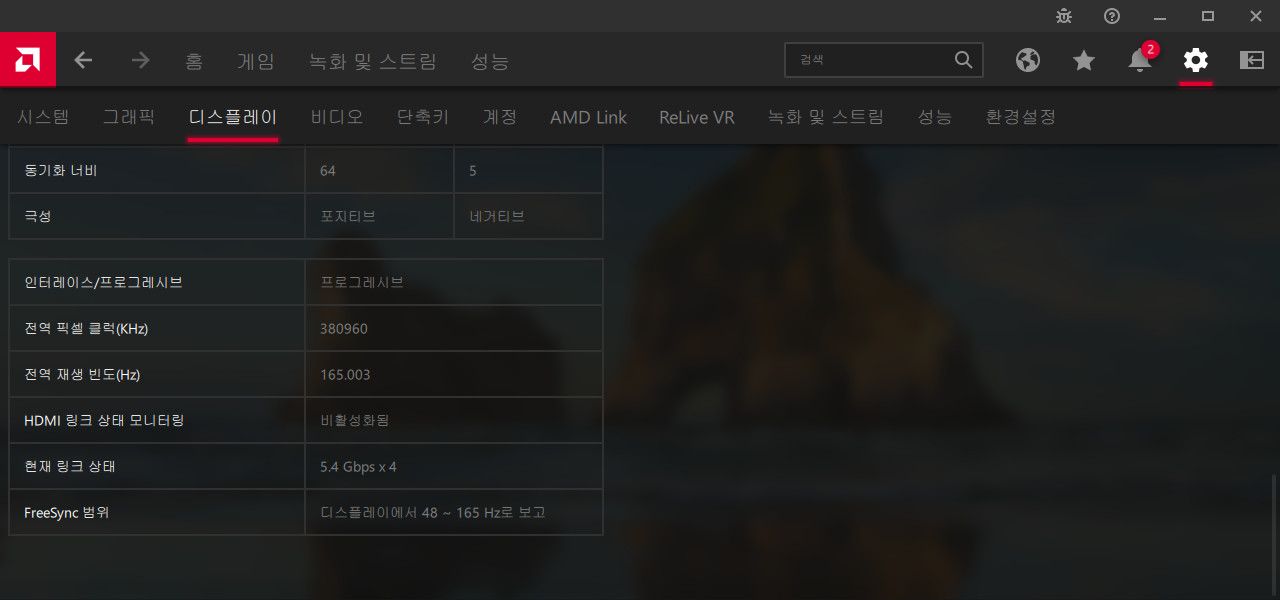
Task: Open the web browser globe icon
Action: 1027,60
